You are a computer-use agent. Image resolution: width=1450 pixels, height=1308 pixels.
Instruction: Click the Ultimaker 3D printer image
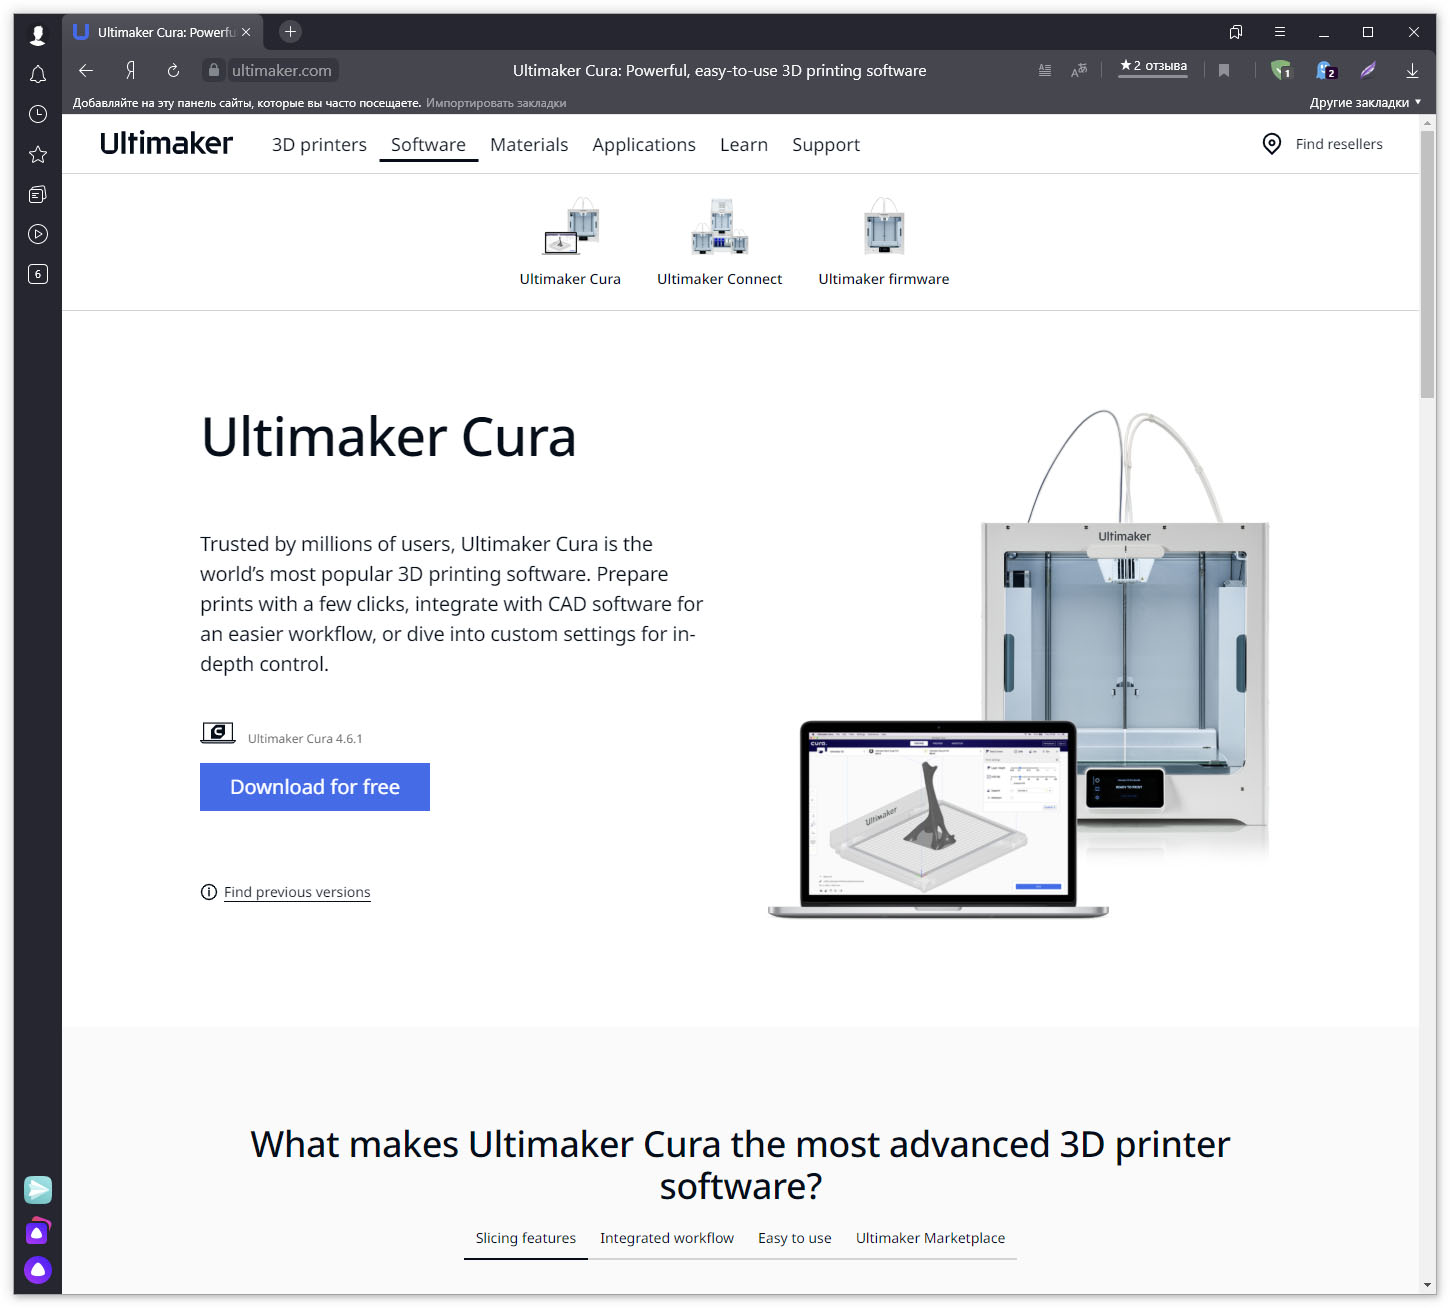[1126, 618]
